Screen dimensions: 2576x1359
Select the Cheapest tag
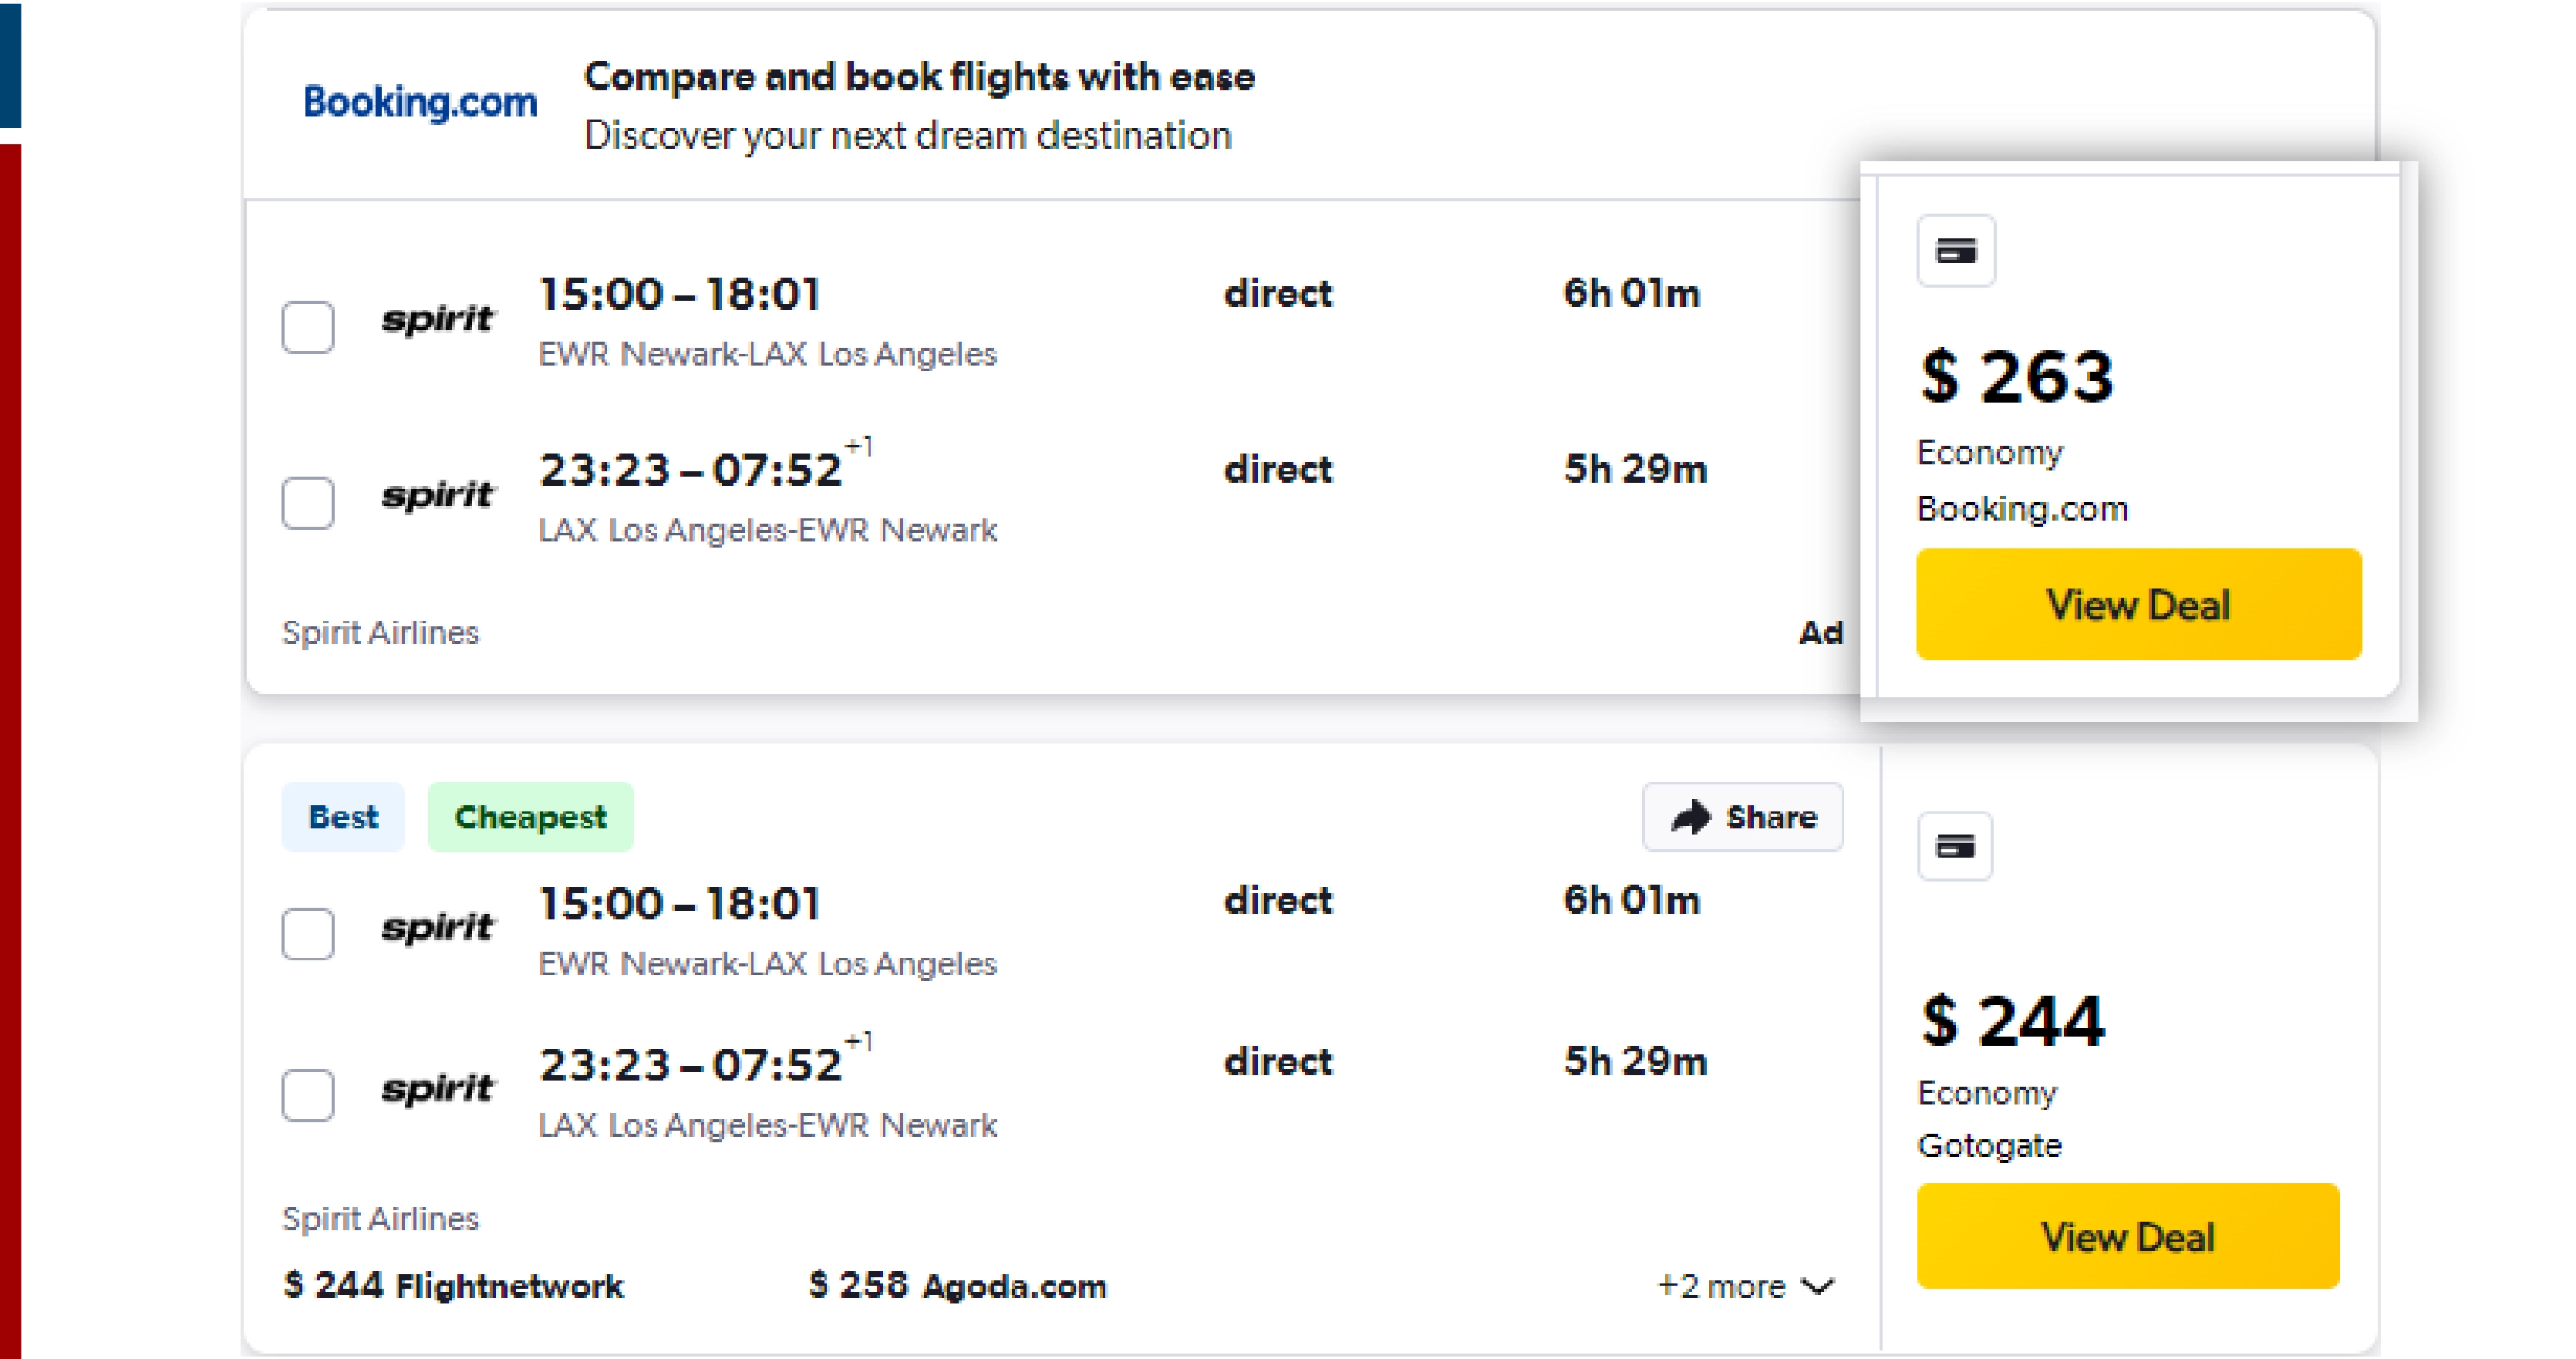click(531, 817)
